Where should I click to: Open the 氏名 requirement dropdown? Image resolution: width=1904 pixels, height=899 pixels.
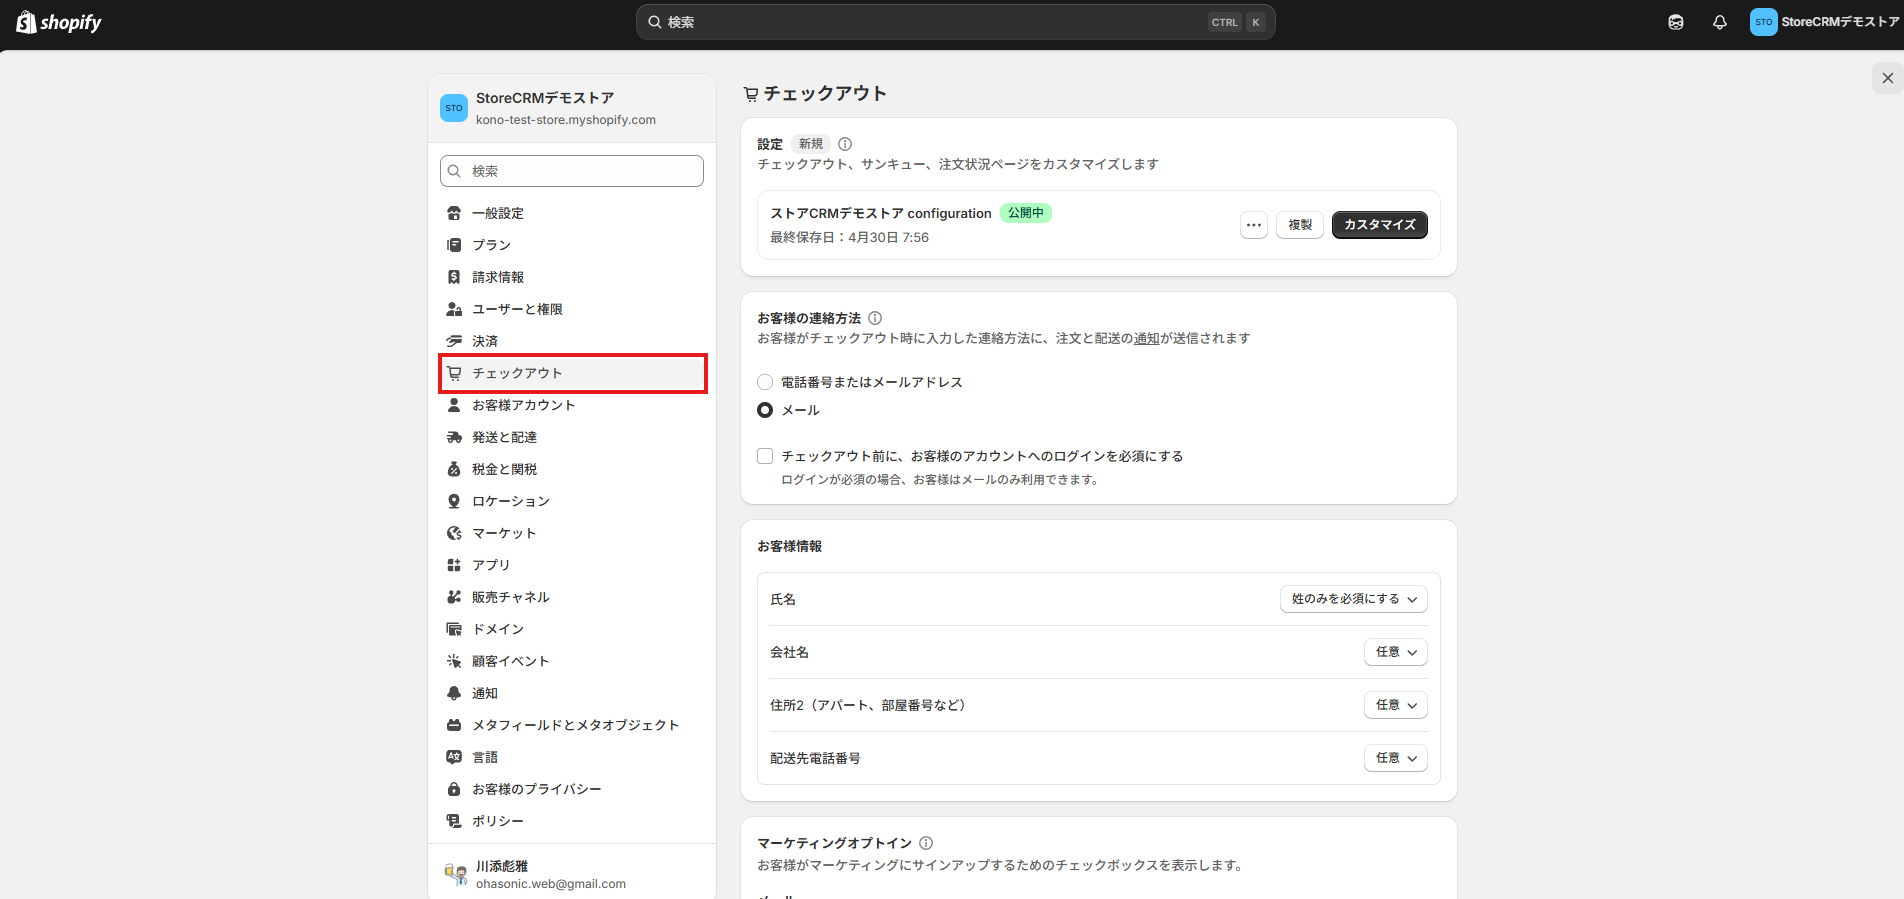[x=1354, y=599]
